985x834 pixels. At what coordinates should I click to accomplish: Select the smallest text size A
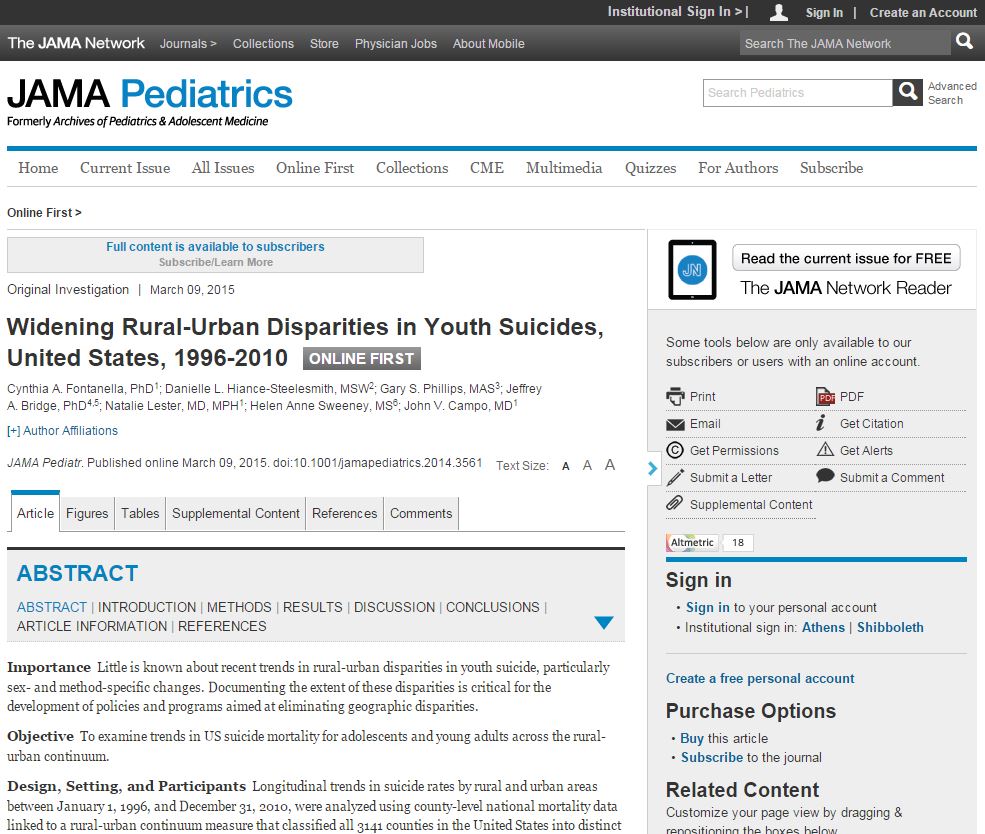(566, 466)
